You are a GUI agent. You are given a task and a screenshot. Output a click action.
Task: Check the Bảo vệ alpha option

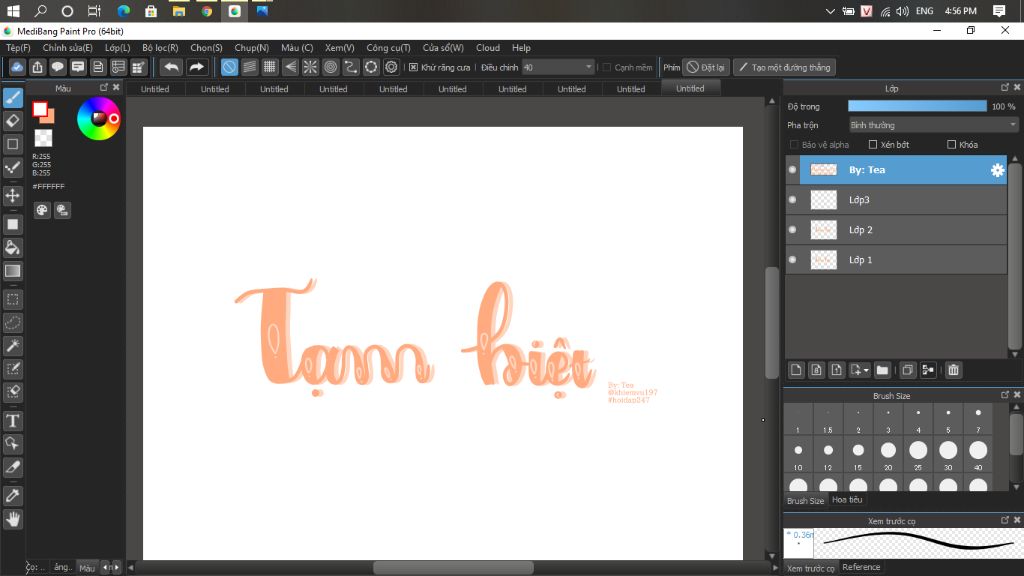tap(794, 144)
